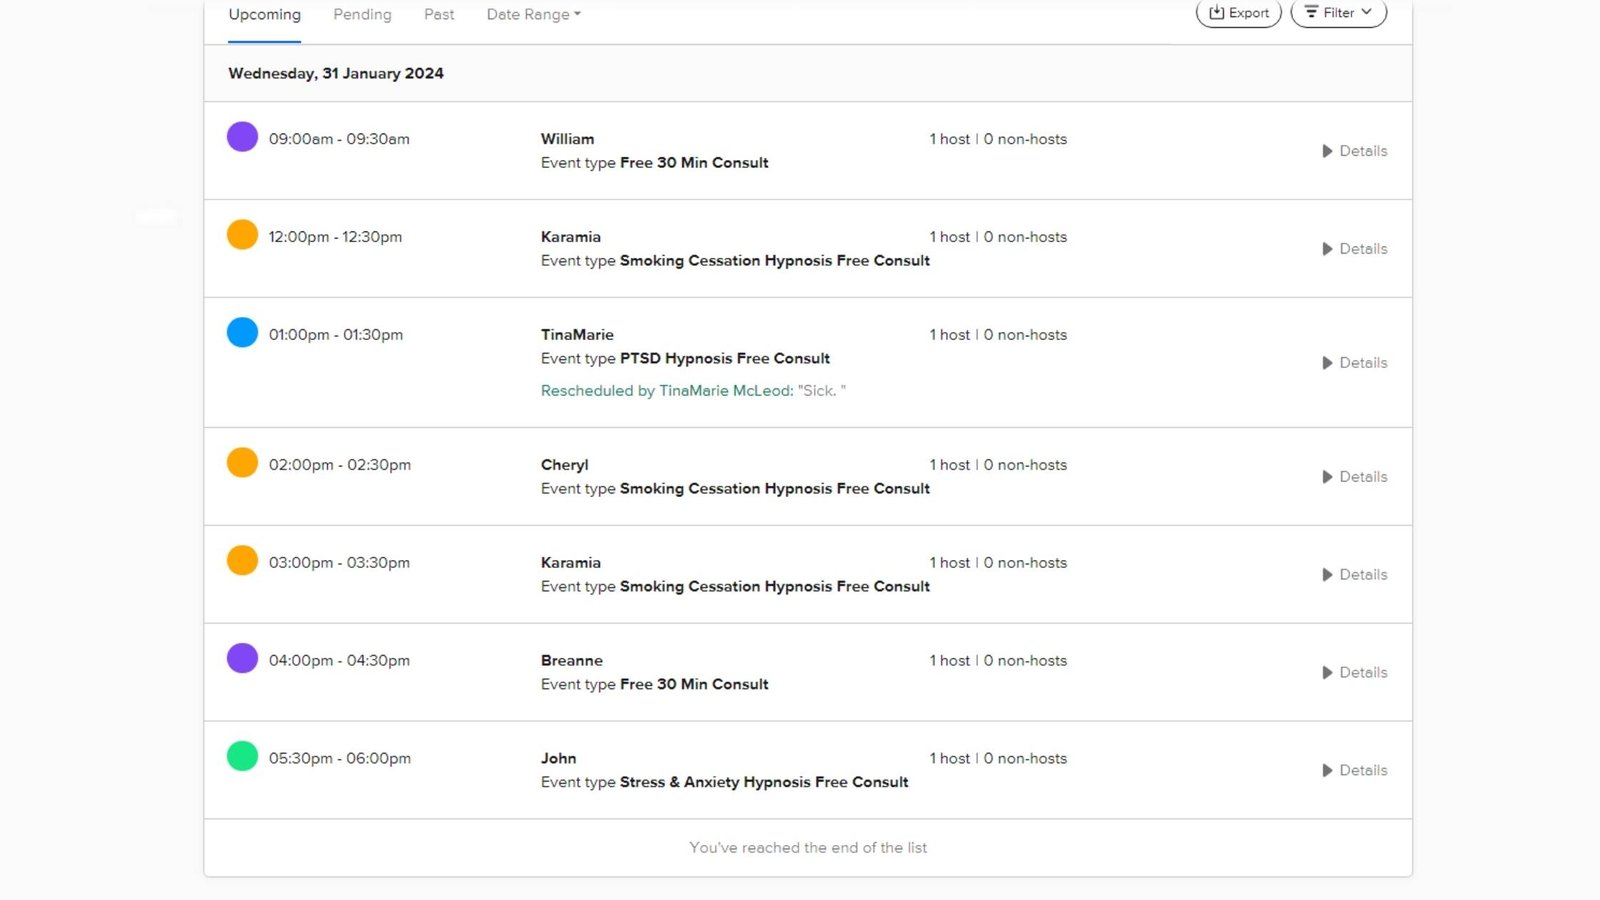Click the filter lines icon
1600x900 pixels.
click(x=1311, y=13)
